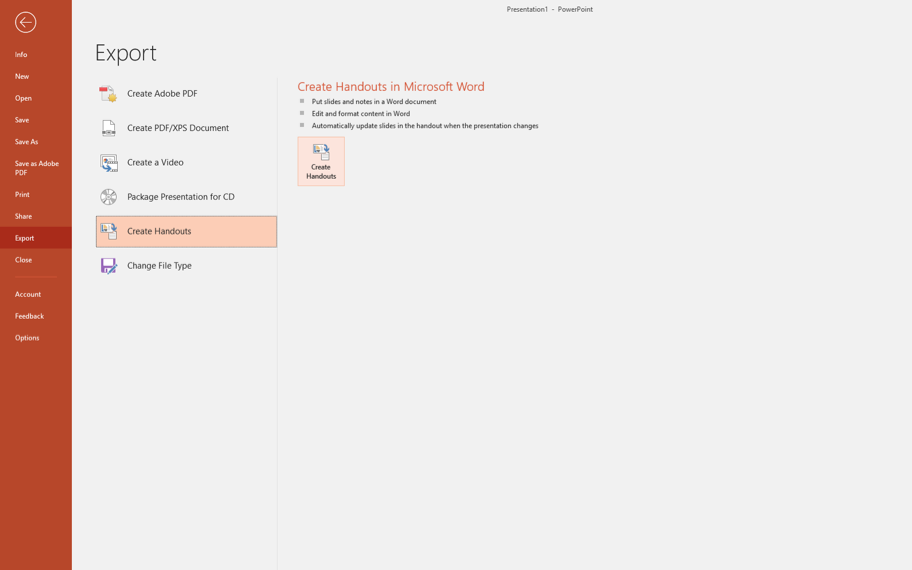Open PowerPoint Options
This screenshot has height=570, width=912.
pyautogui.click(x=27, y=338)
